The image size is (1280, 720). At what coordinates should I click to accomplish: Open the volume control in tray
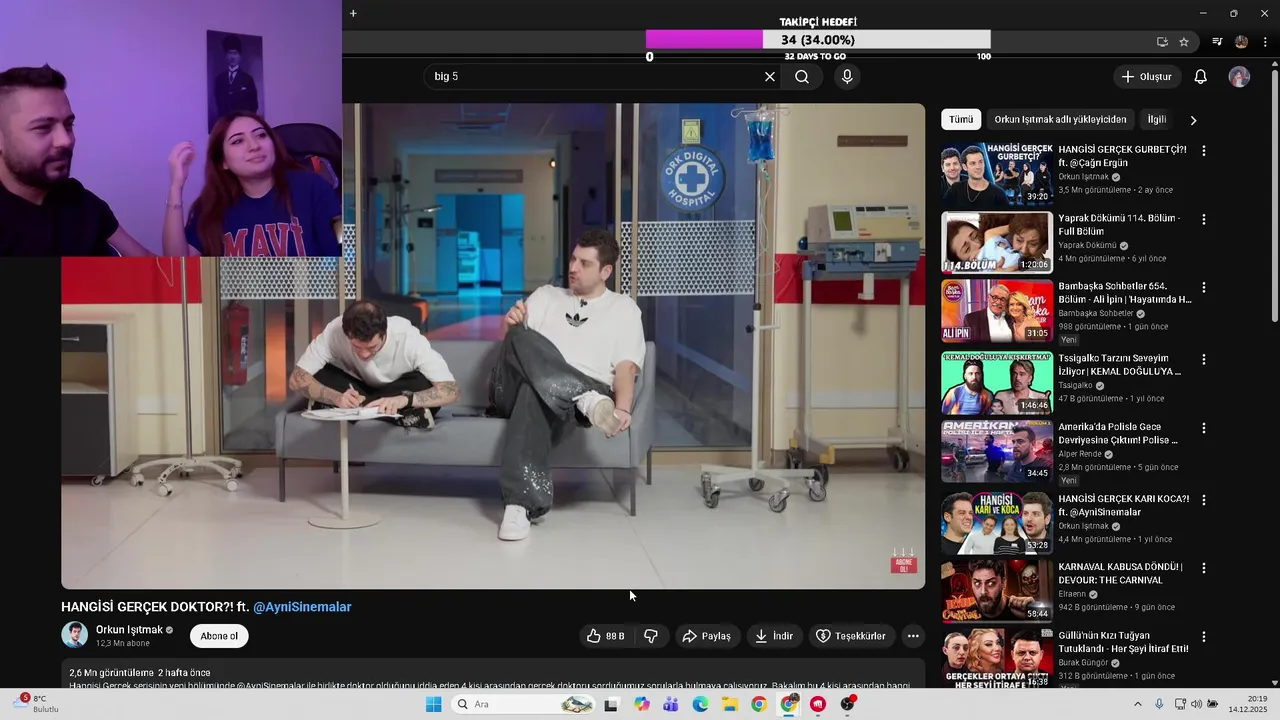click(x=1197, y=704)
